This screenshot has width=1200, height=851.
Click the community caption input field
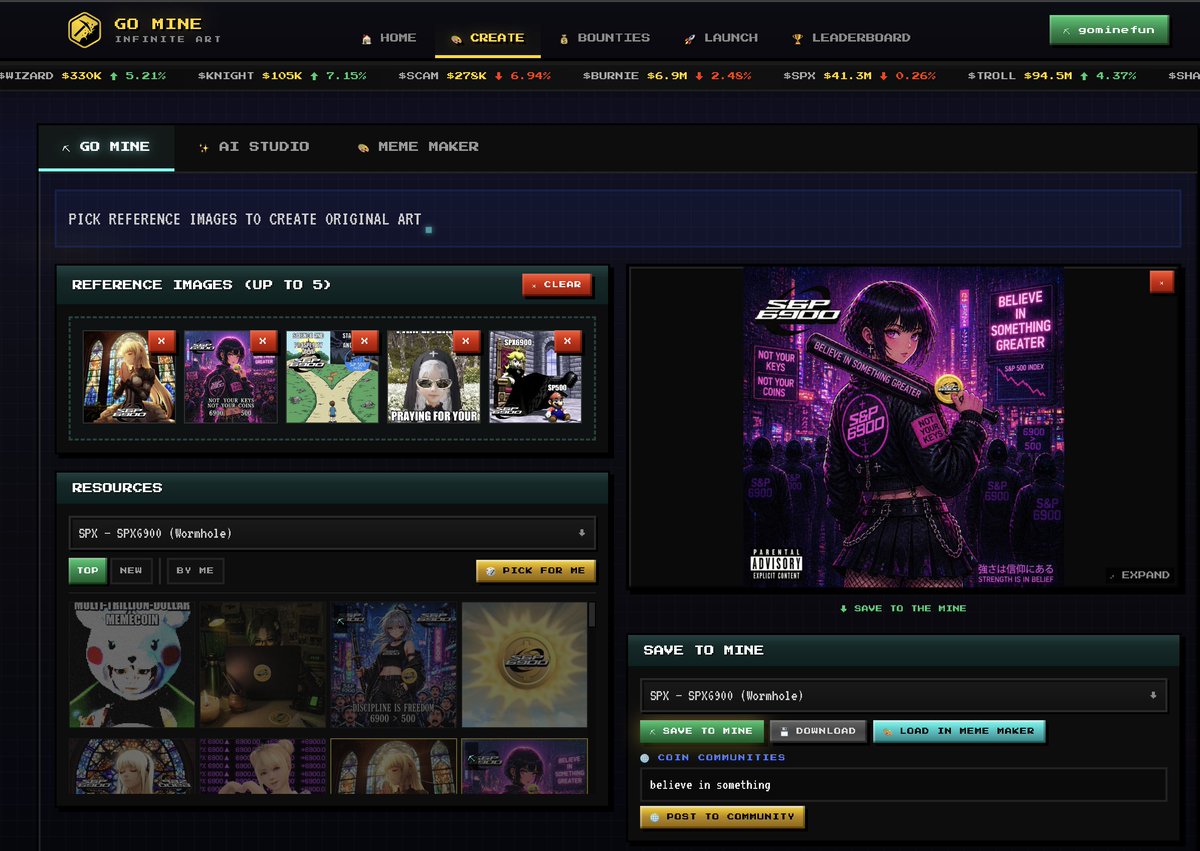coord(903,785)
